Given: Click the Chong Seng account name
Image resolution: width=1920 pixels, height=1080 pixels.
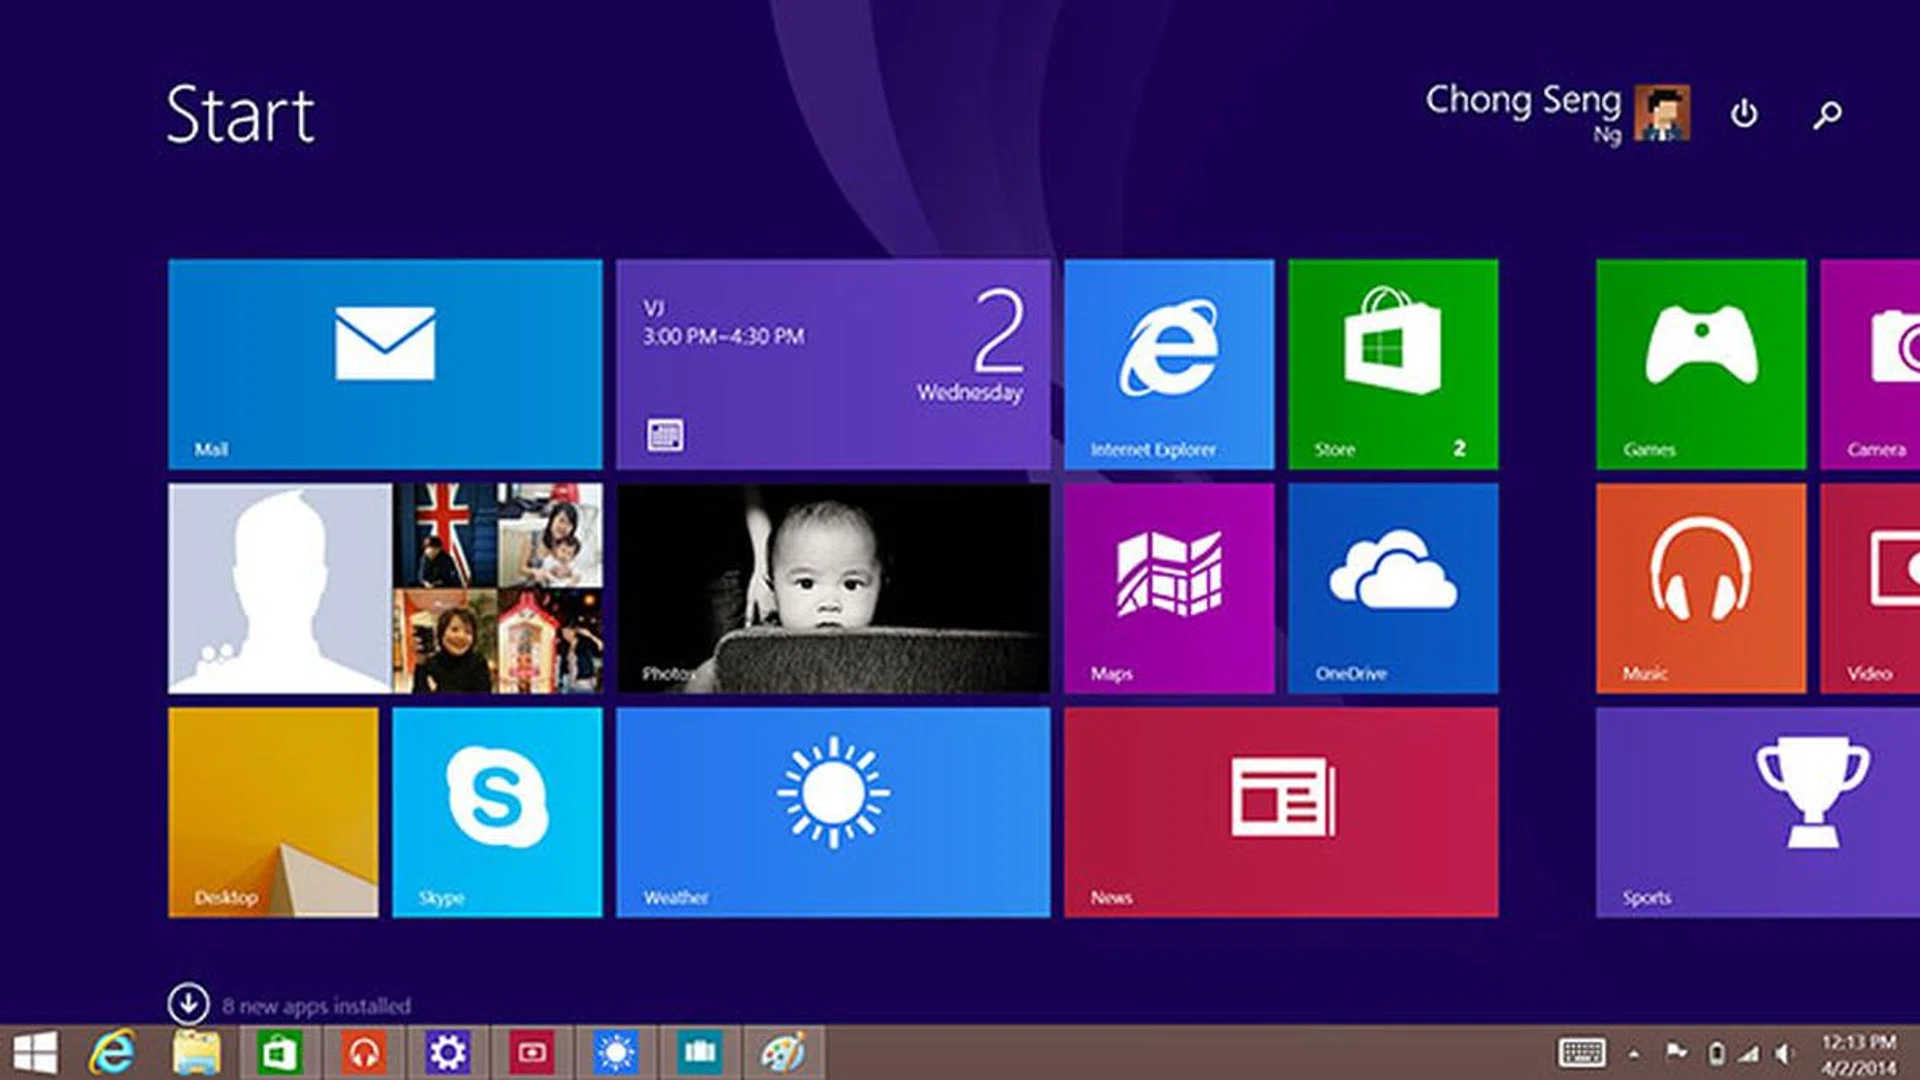Looking at the screenshot, I should click(1523, 100).
